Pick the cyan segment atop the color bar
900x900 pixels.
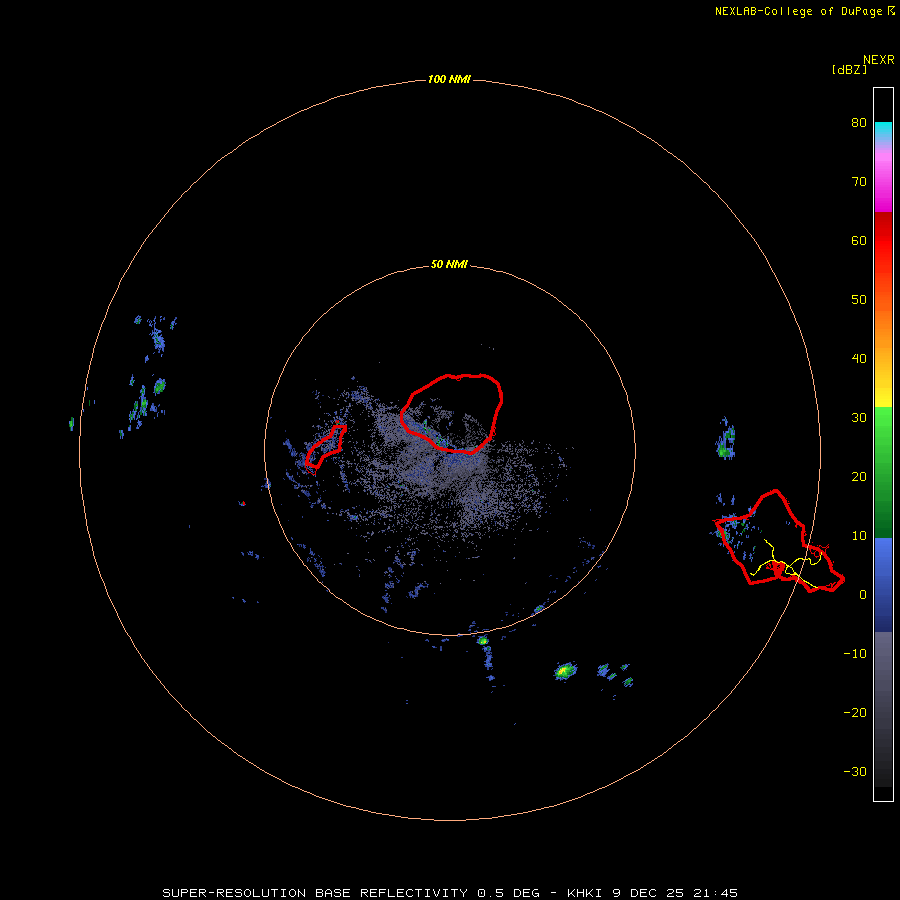pyautogui.click(x=883, y=131)
